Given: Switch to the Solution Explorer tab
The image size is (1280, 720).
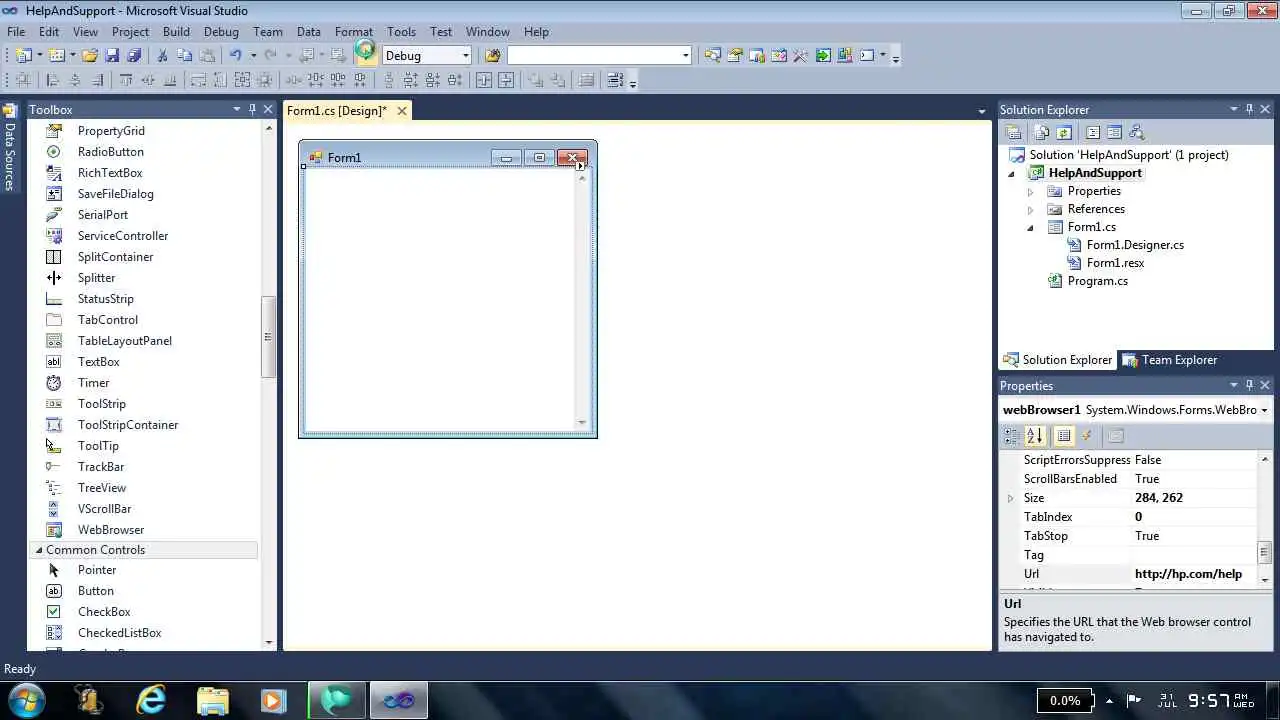Looking at the screenshot, I should [x=1058, y=360].
